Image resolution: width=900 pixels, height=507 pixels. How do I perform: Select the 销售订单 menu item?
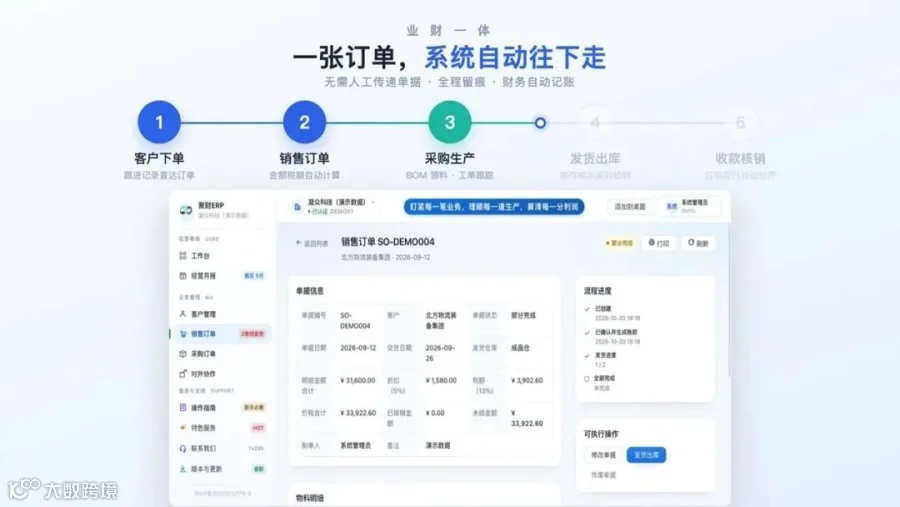[x=223, y=334]
